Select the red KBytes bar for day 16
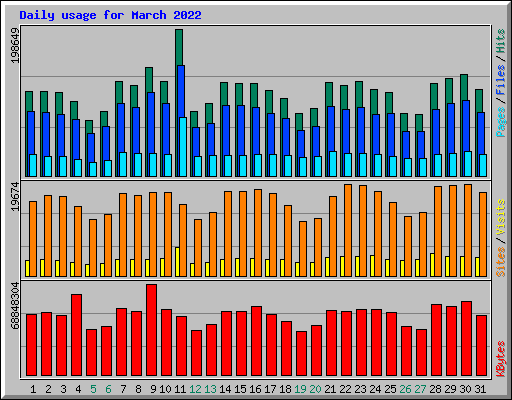The width and height of the screenshot is (512, 400). [x=256, y=341]
